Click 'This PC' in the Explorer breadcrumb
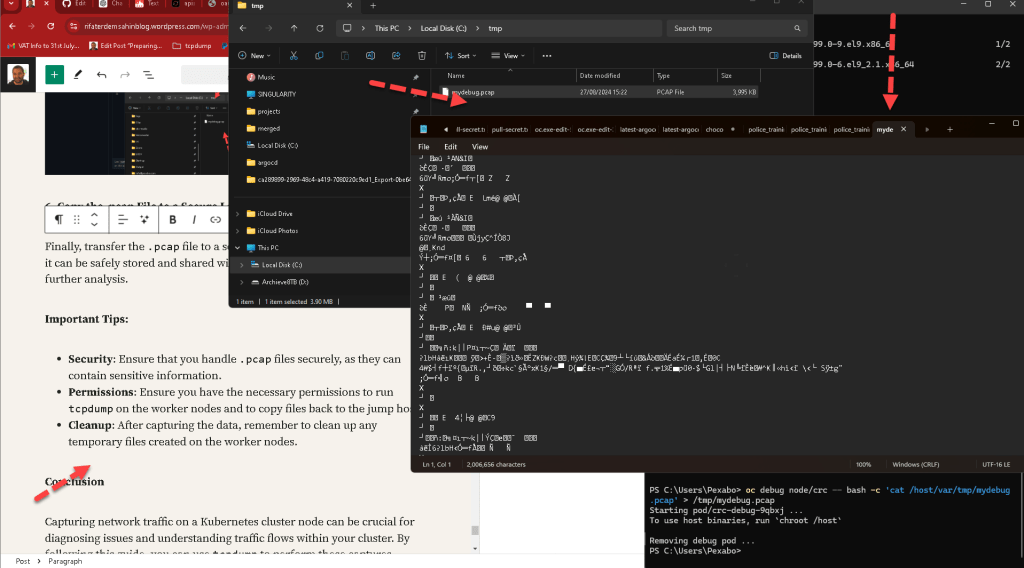The height and width of the screenshot is (568, 1024). pyautogui.click(x=387, y=28)
